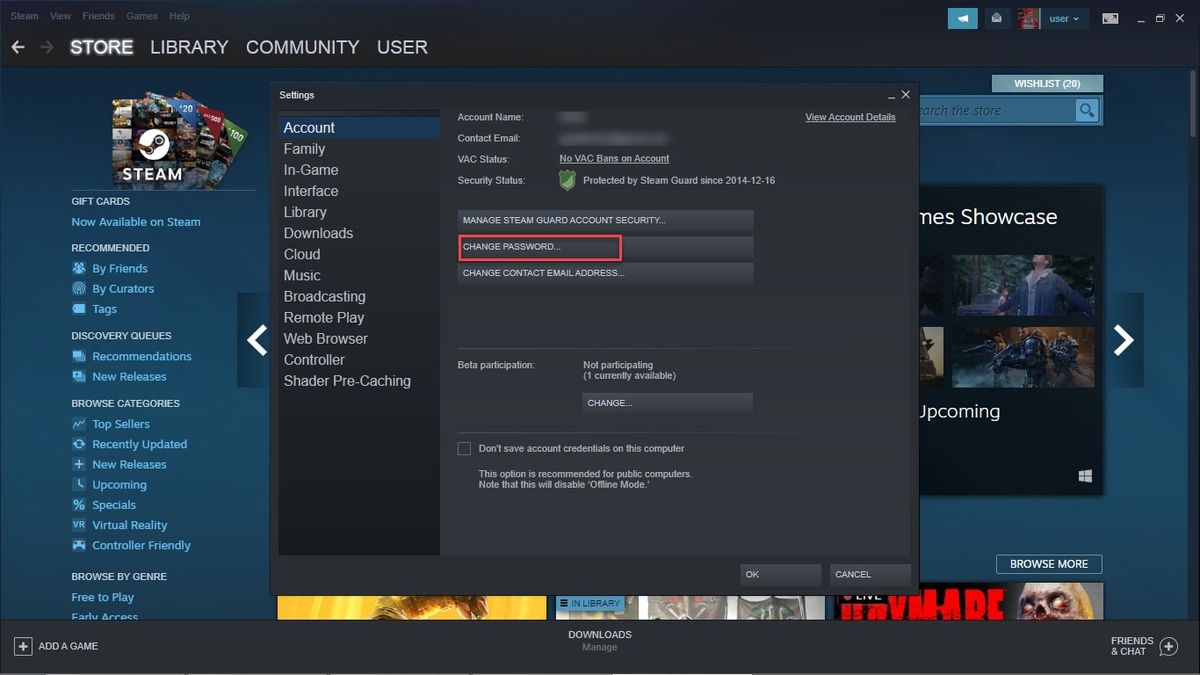Screen dimensions: 1200x675
Task: Open the Friends menu
Action: tap(98, 15)
